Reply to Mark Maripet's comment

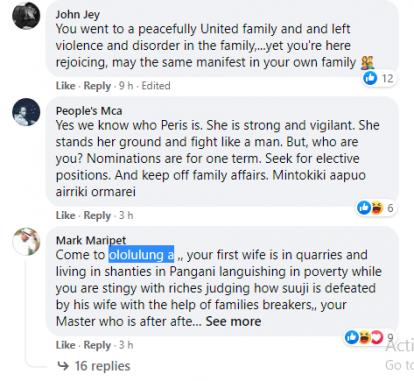97,345
